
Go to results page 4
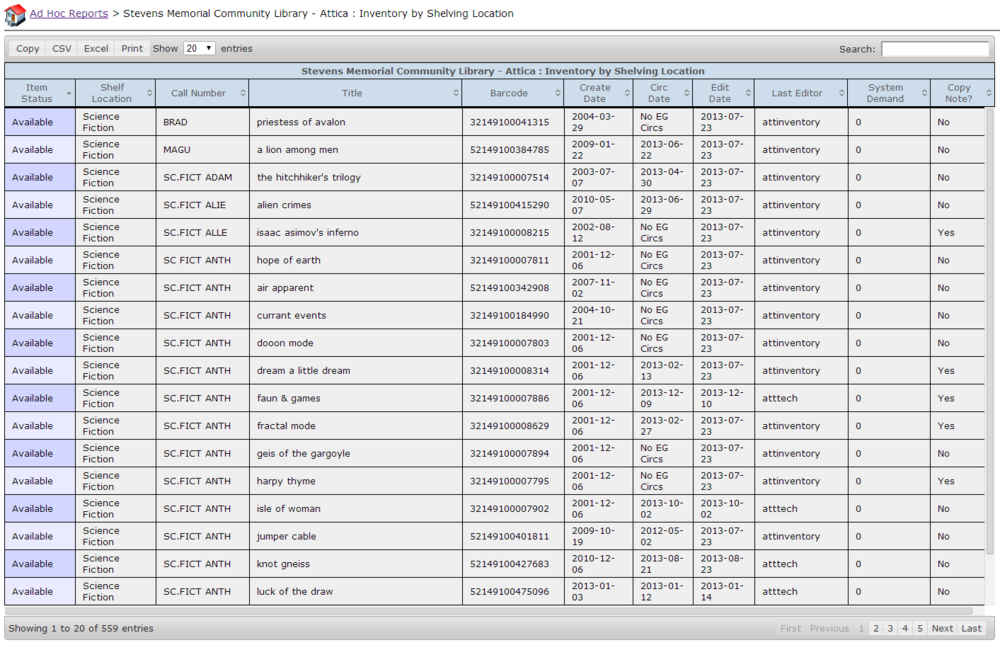pos(905,628)
